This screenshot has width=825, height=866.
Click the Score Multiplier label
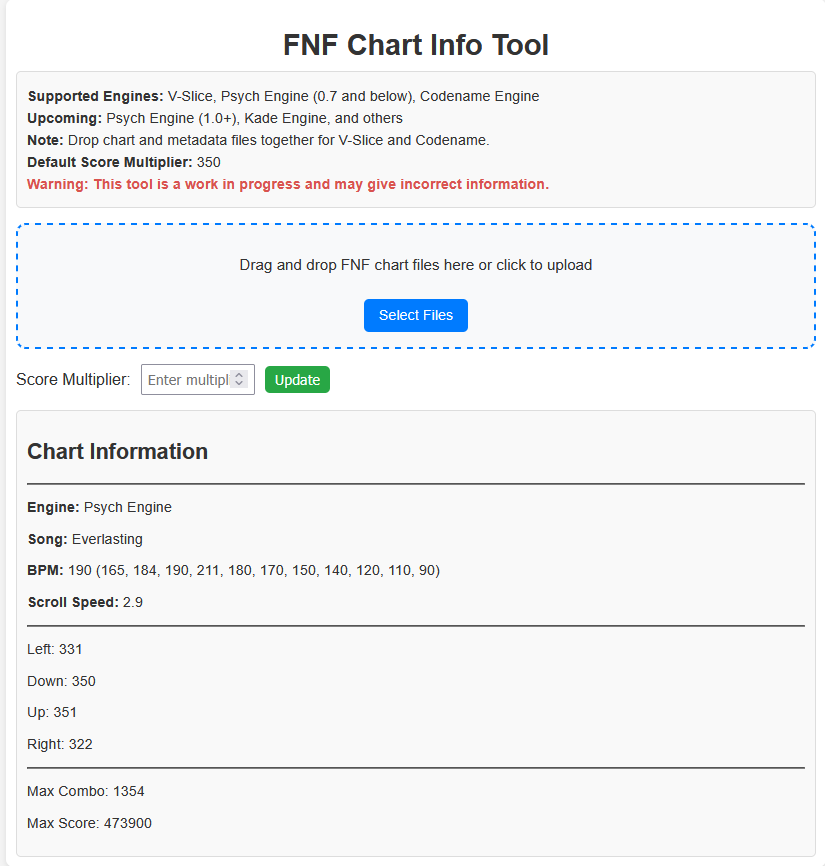73,379
